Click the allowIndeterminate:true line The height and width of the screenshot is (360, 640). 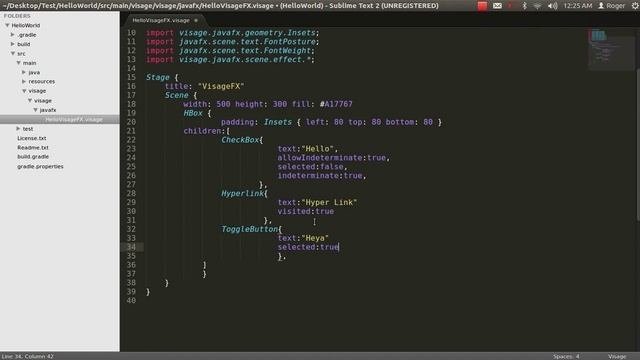(333, 158)
